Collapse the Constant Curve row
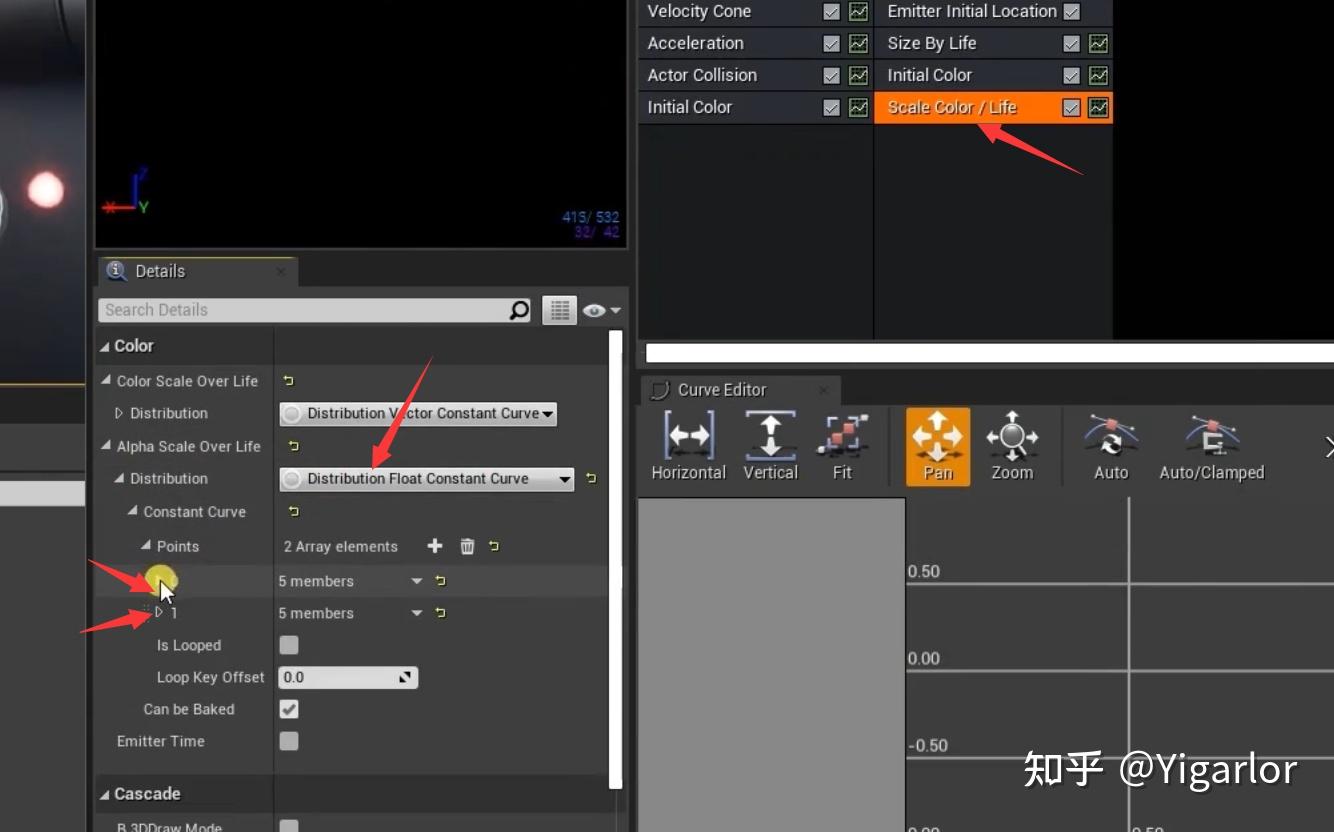Viewport: 1334px width, 832px height. point(133,511)
